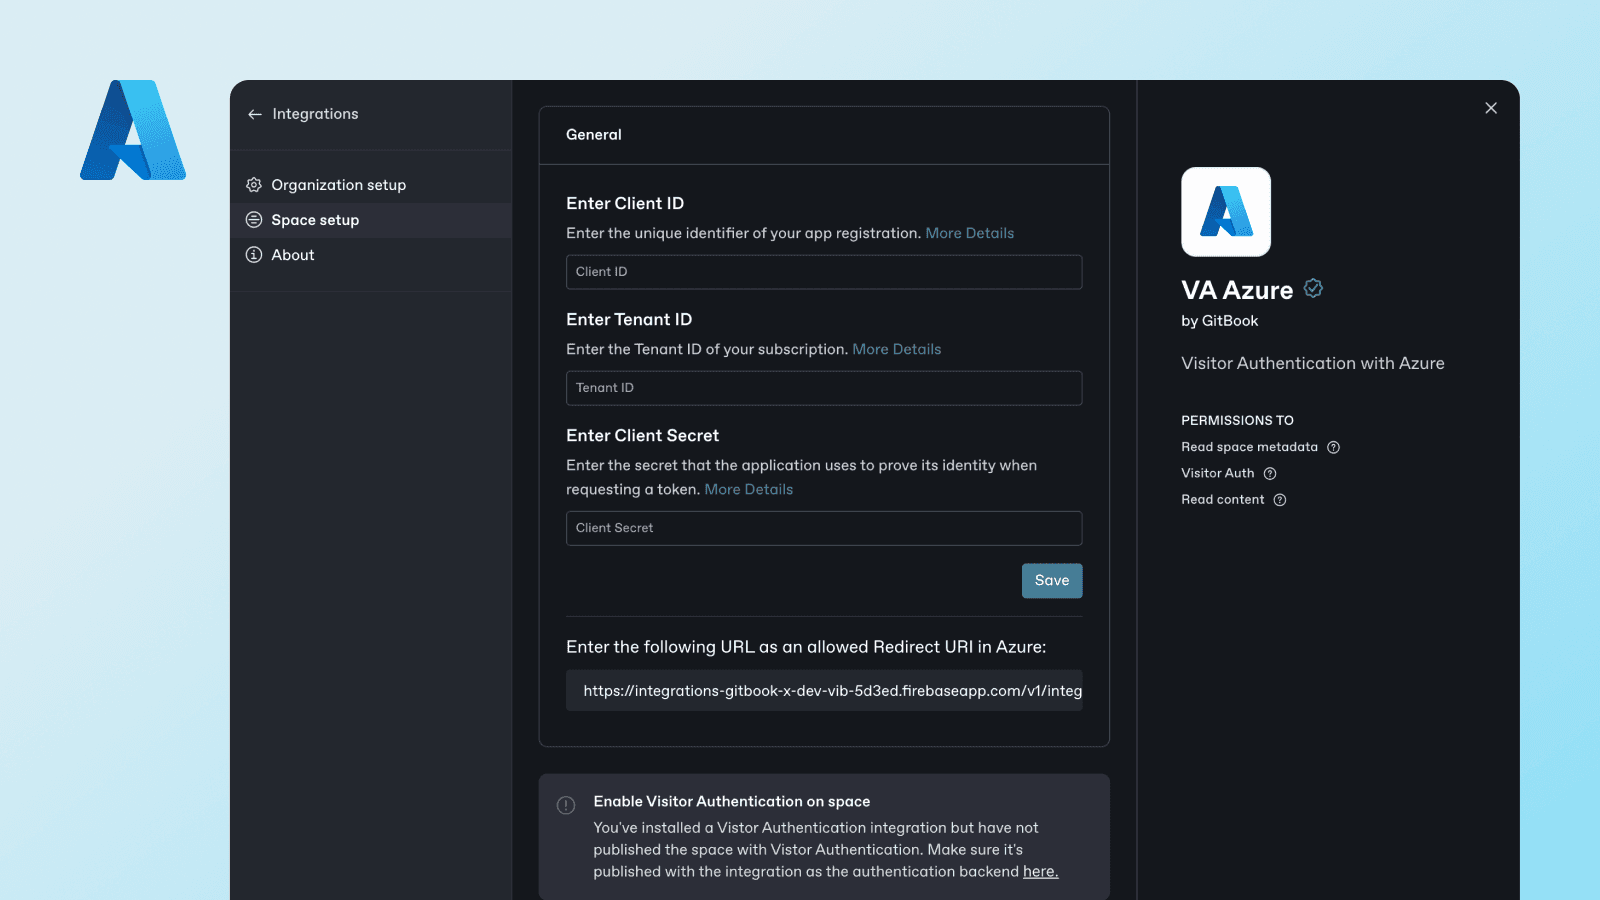The image size is (1600, 900).
Task: Click the 'PERMISSIONS TO' label
Action: [x=1238, y=421]
